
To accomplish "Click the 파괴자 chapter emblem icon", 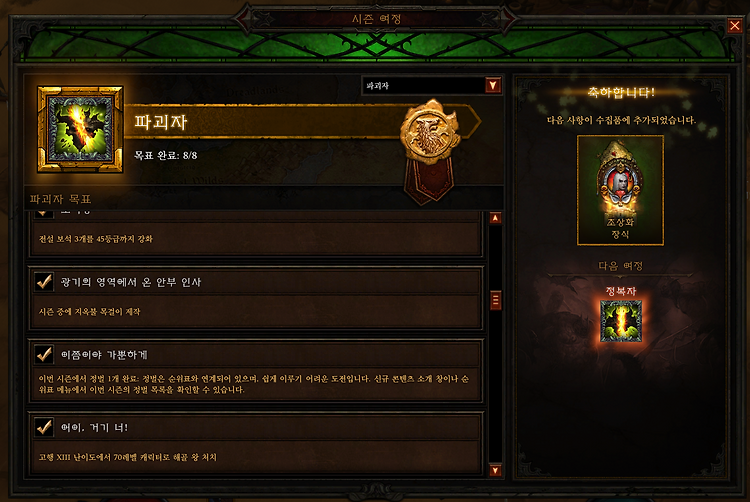I will pyautogui.click(x=80, y=129).
